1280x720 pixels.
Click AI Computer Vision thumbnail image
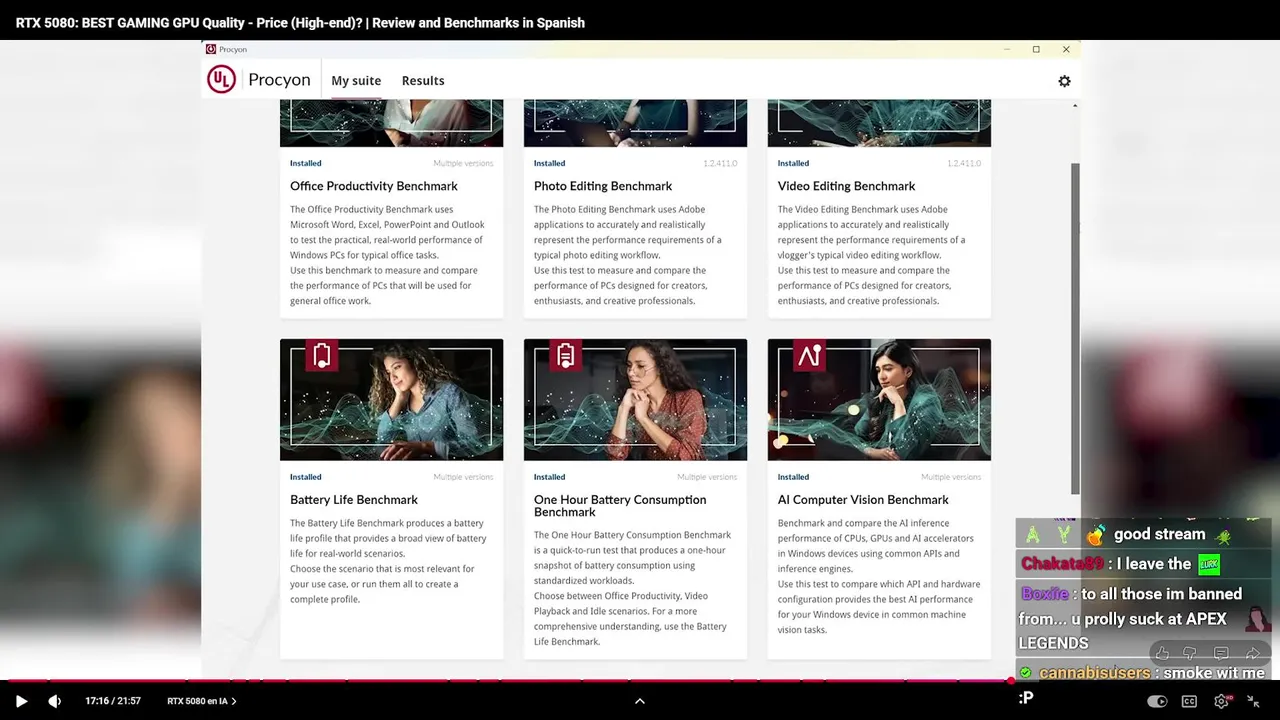pos(879,400)
